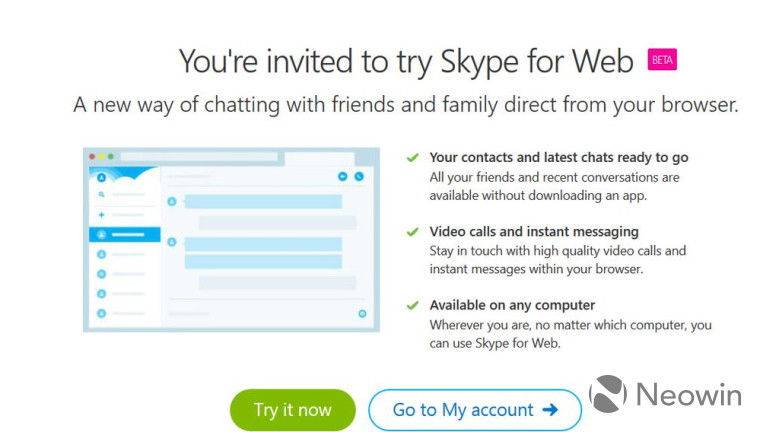This screenshot has width=760, height=432.
Task: Click the phone call icon in illustration
Action: [359, 176]
